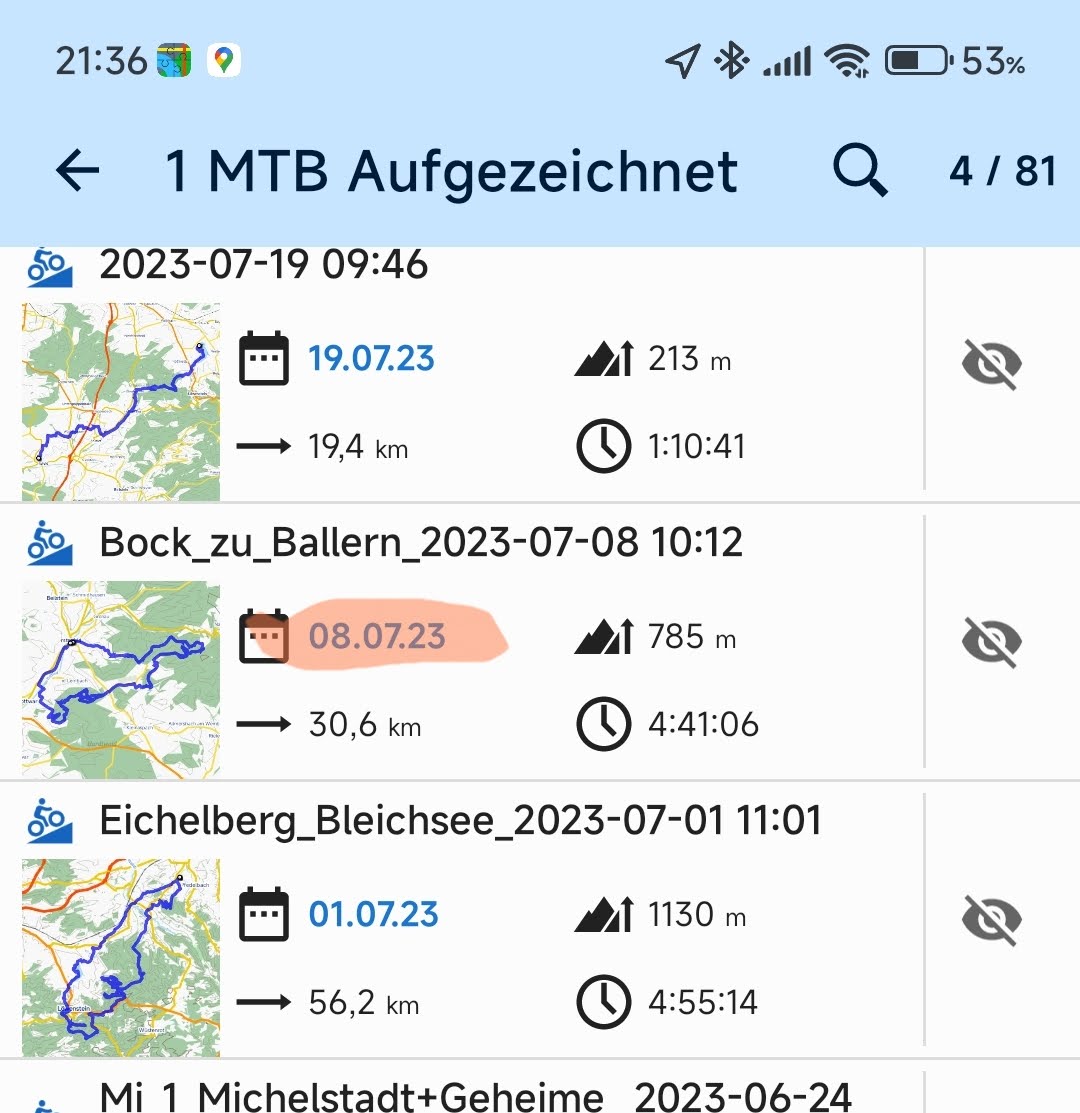1080x1113 pixels.
Task: Tap elevation icon next to 1130 m
Action: 604,915
